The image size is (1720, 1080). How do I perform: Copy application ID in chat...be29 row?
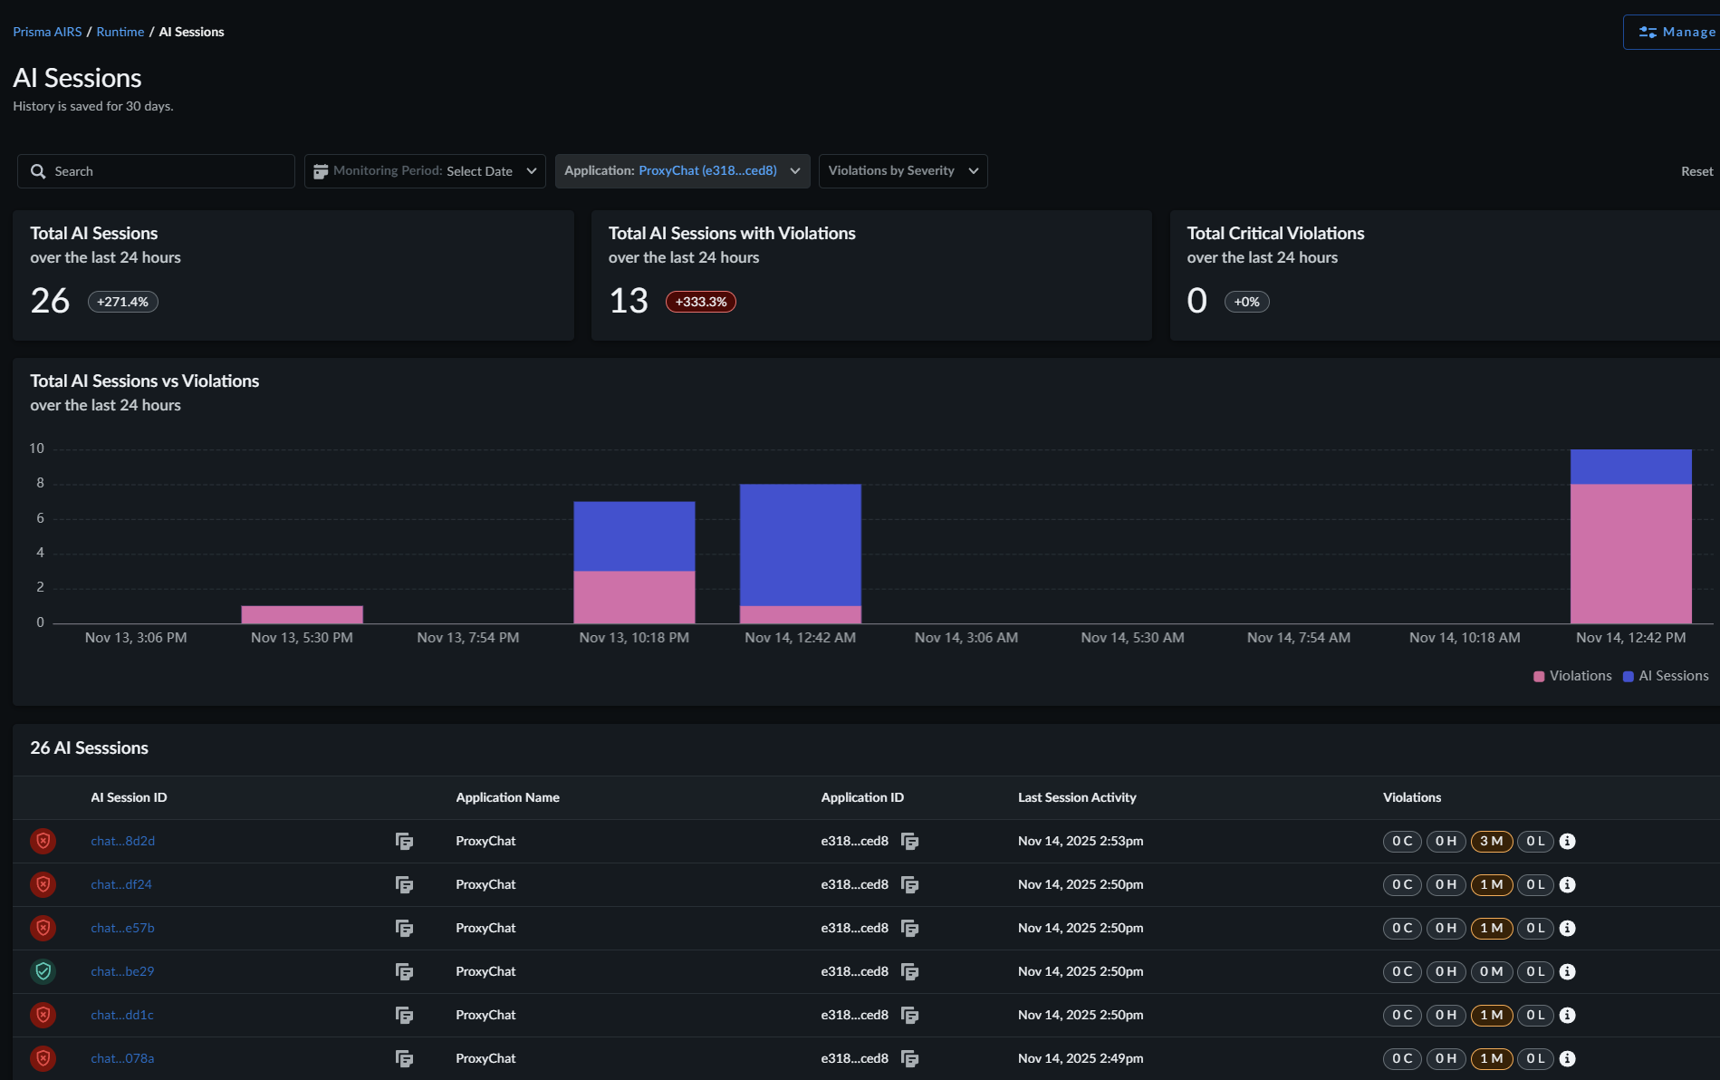pyautogui.click(x=909, y=972)
